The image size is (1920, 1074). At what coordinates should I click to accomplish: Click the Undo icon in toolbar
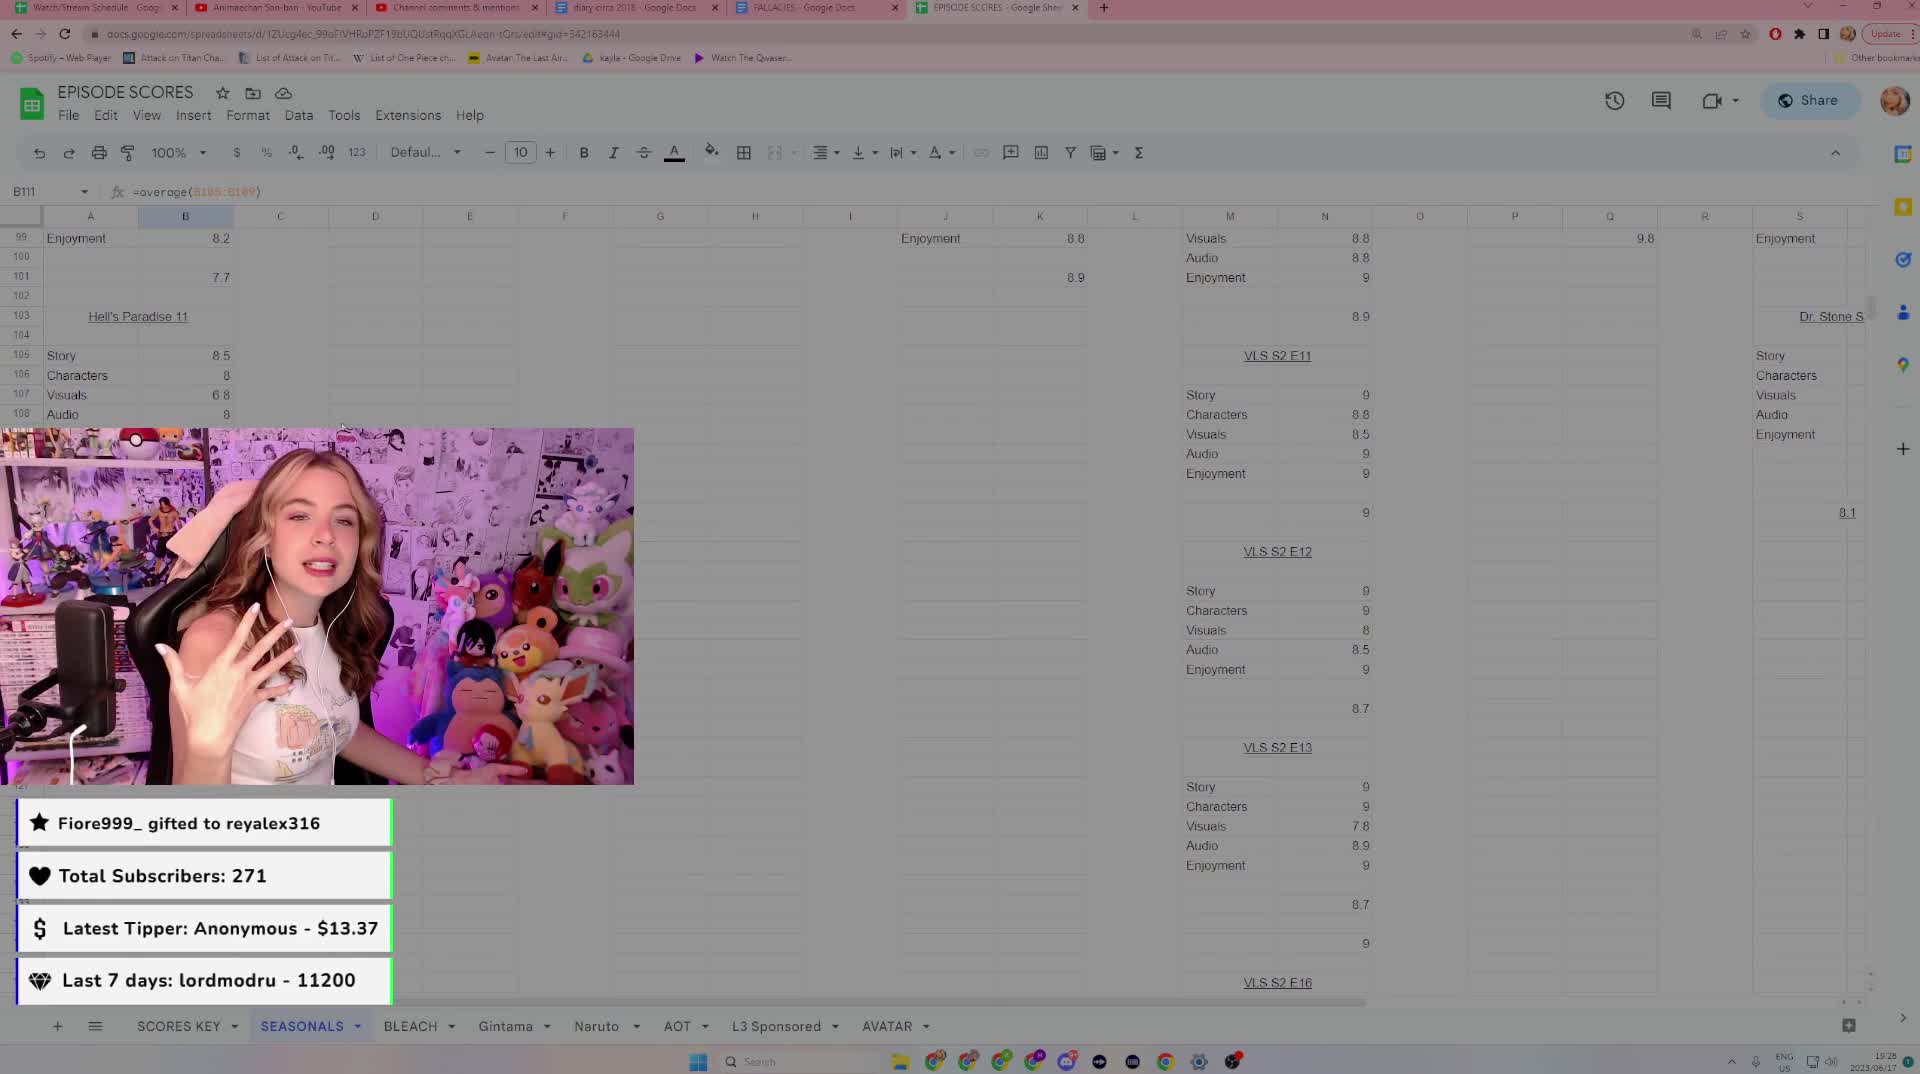pyautogui.click(x=39, y=153)
